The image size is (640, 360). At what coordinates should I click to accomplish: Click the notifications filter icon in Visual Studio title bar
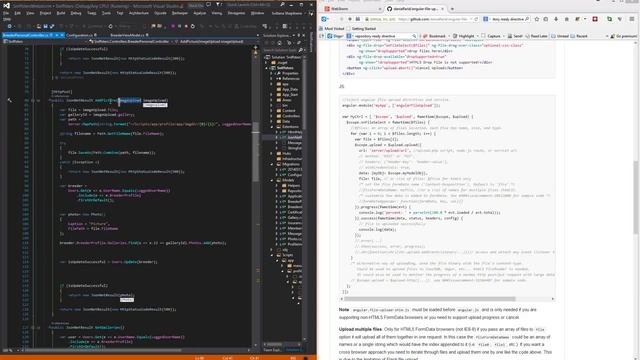218,5
